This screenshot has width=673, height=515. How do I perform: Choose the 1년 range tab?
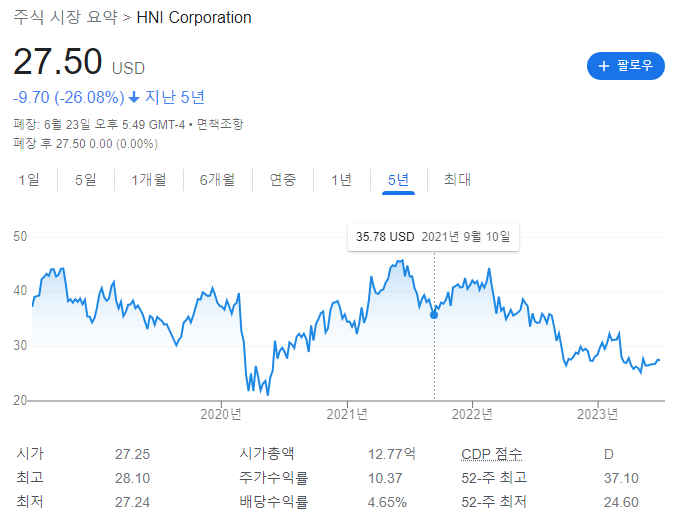(342, 179)
